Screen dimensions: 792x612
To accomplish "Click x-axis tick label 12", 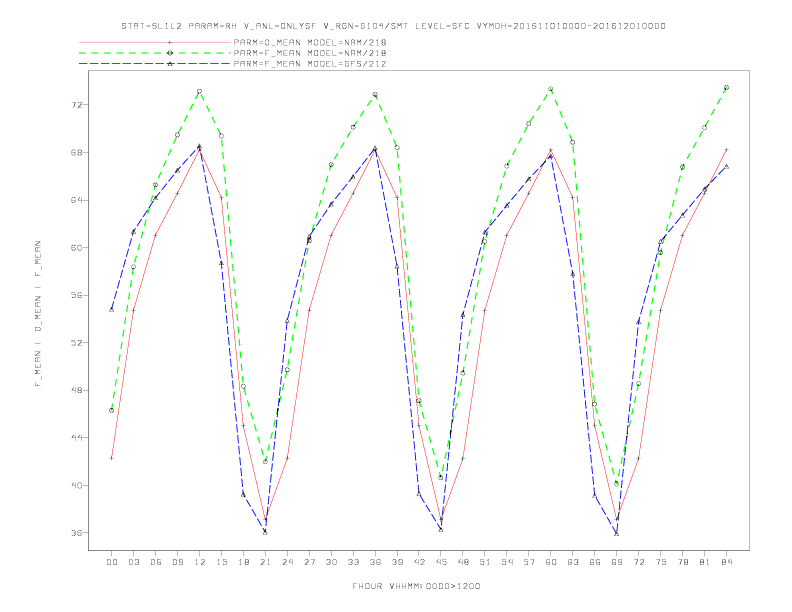I will (200, 562).
